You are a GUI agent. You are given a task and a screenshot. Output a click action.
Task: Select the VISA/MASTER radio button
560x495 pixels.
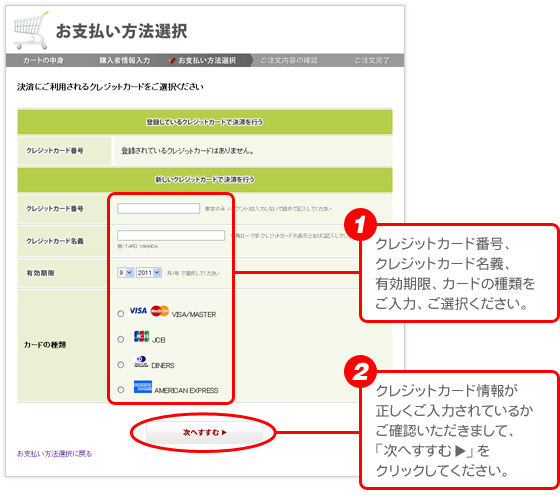(121, 314)
